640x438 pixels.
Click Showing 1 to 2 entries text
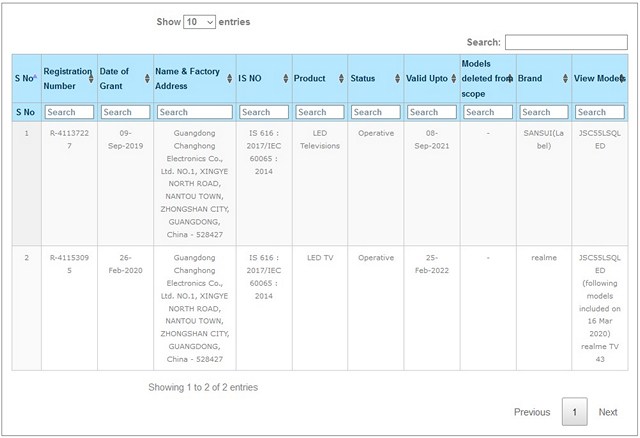(203, 387)
